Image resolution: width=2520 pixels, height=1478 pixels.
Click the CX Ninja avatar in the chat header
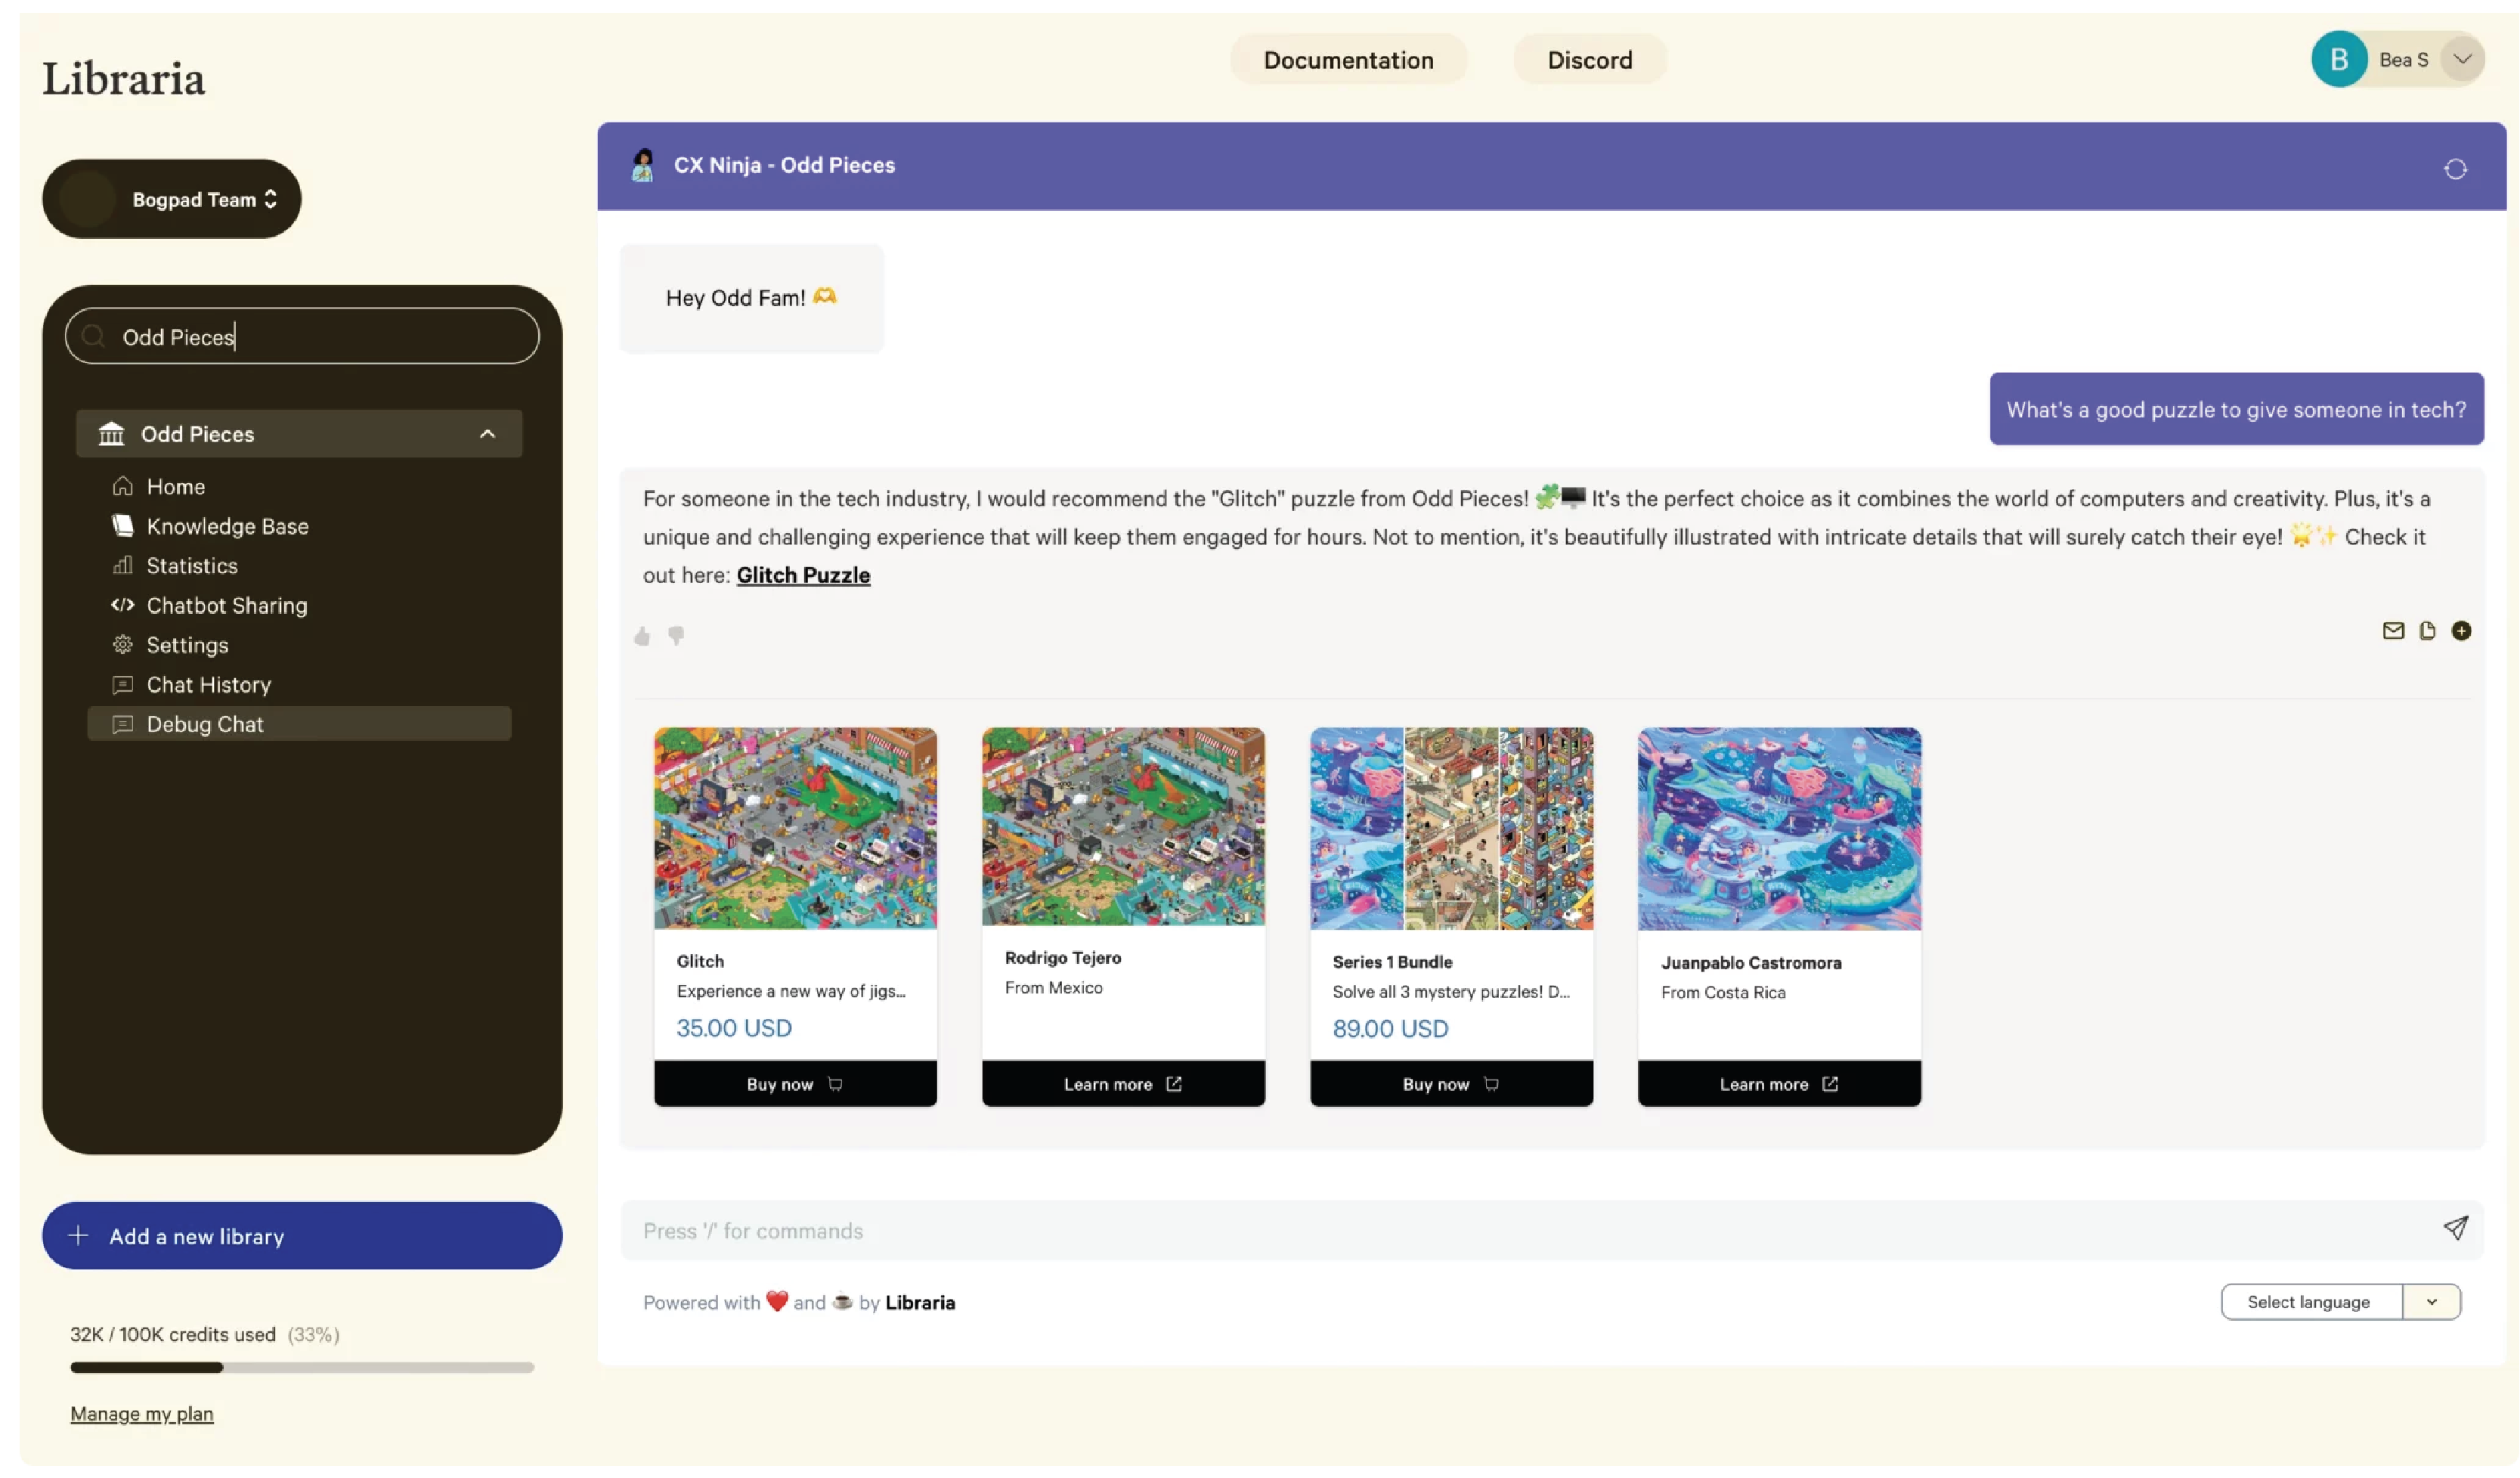(643, 165)
